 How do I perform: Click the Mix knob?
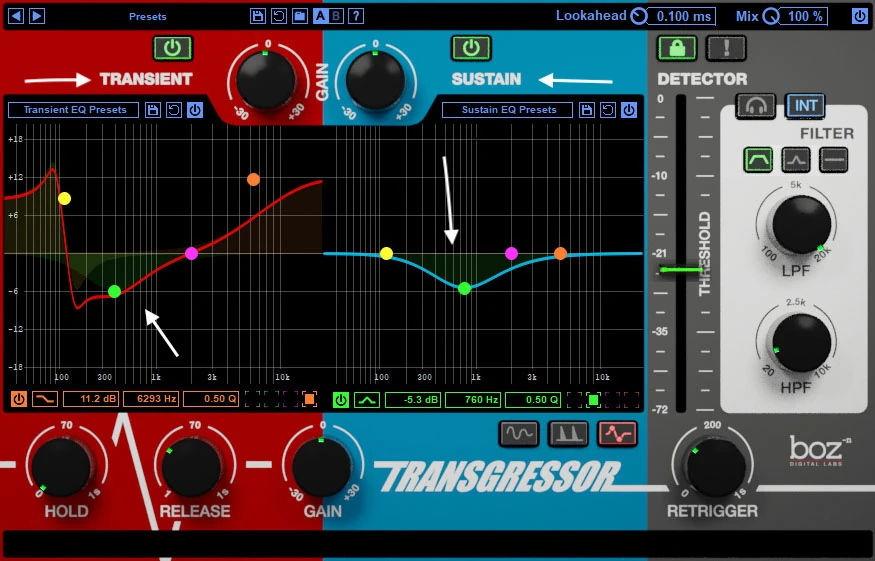(771, 16)
